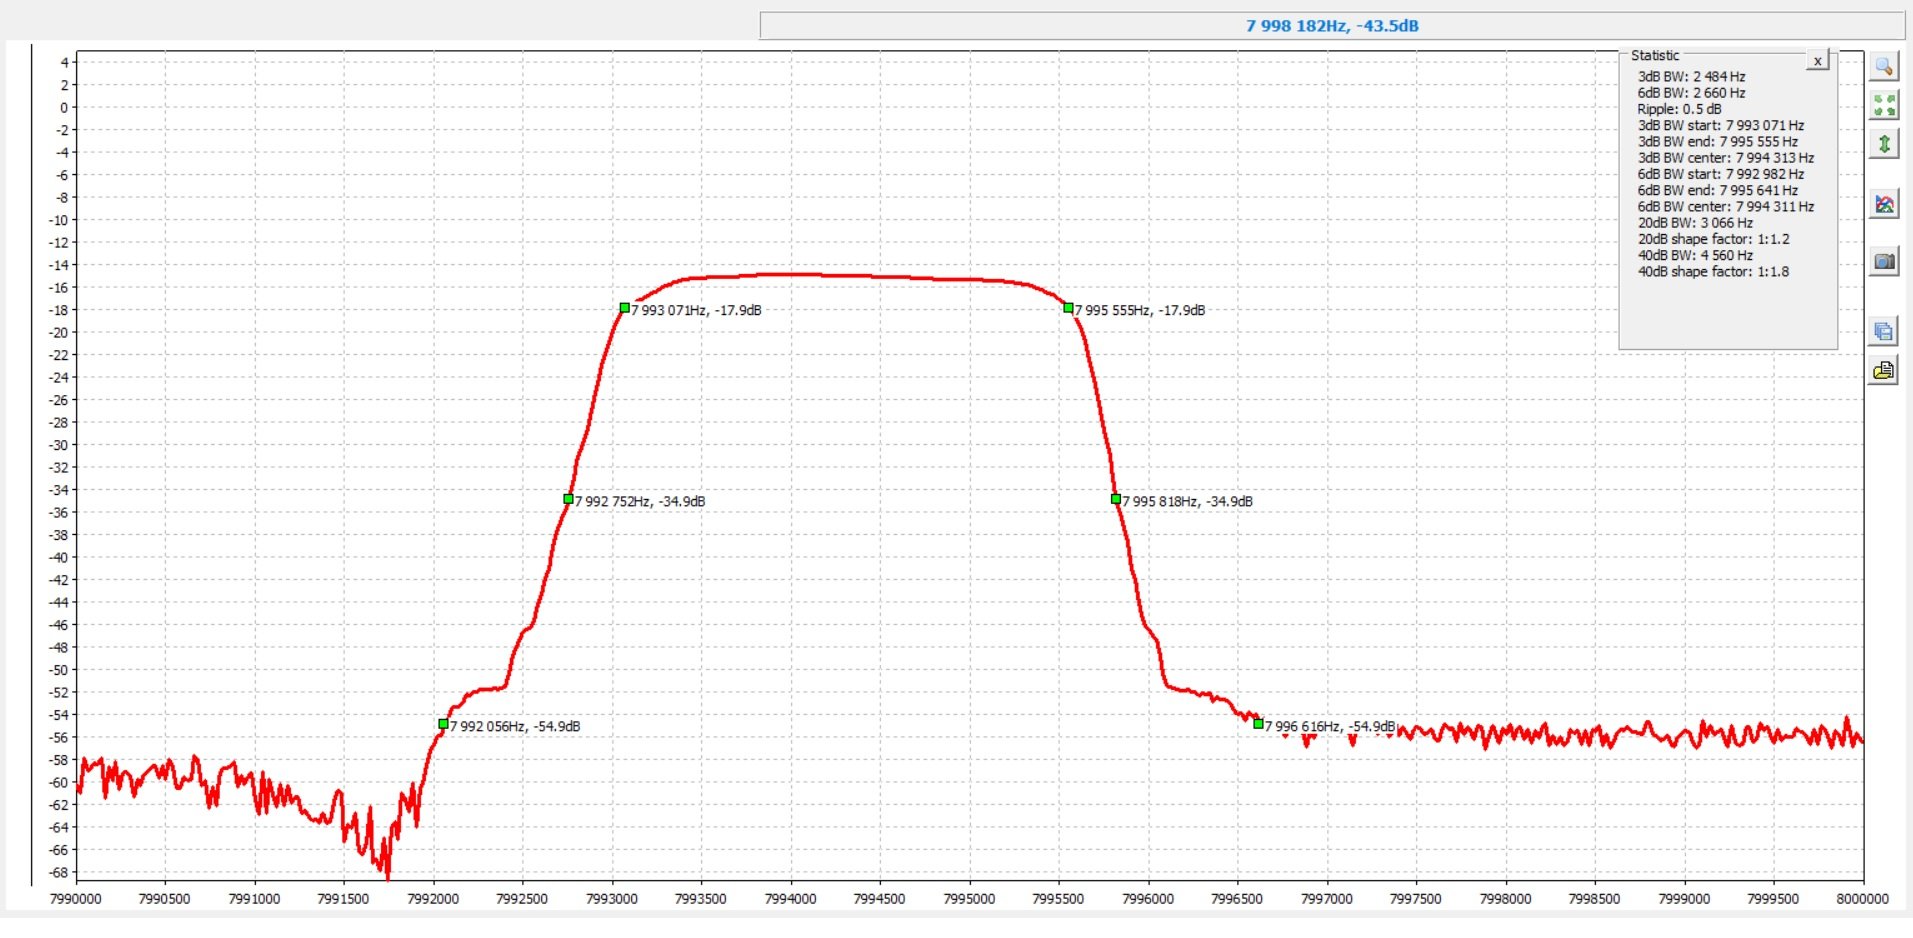Click the 7994000 label on frequency axis
Viewport: 1913px width, 938px height.
point(790,899)
